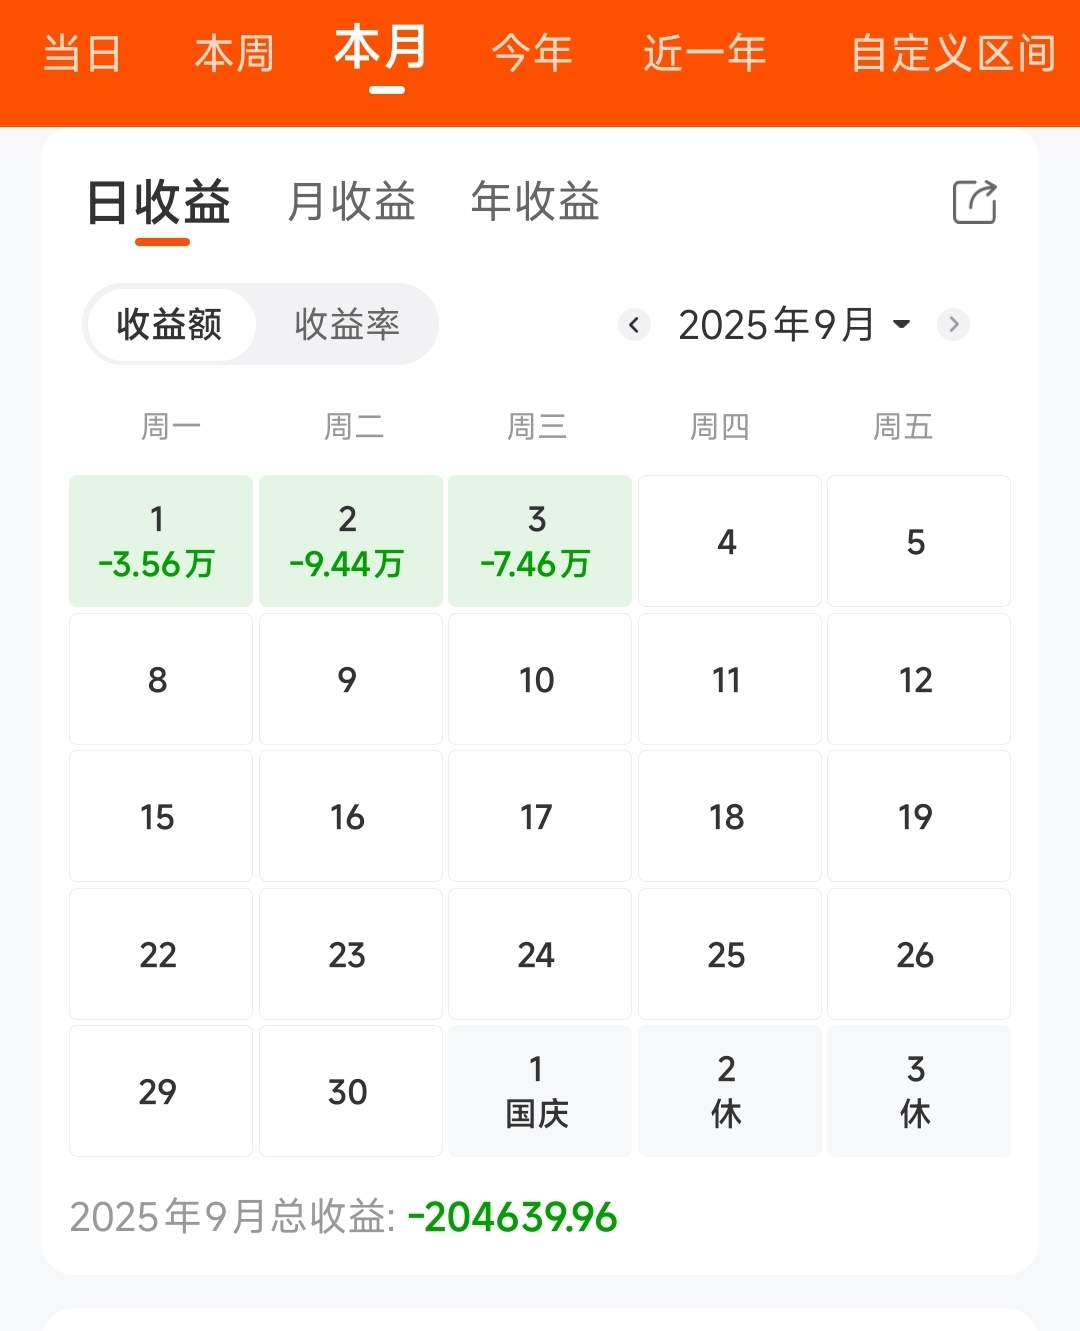Tap the share/export icon
This screenshot has width=1080, height=1331.
[974, 202]
